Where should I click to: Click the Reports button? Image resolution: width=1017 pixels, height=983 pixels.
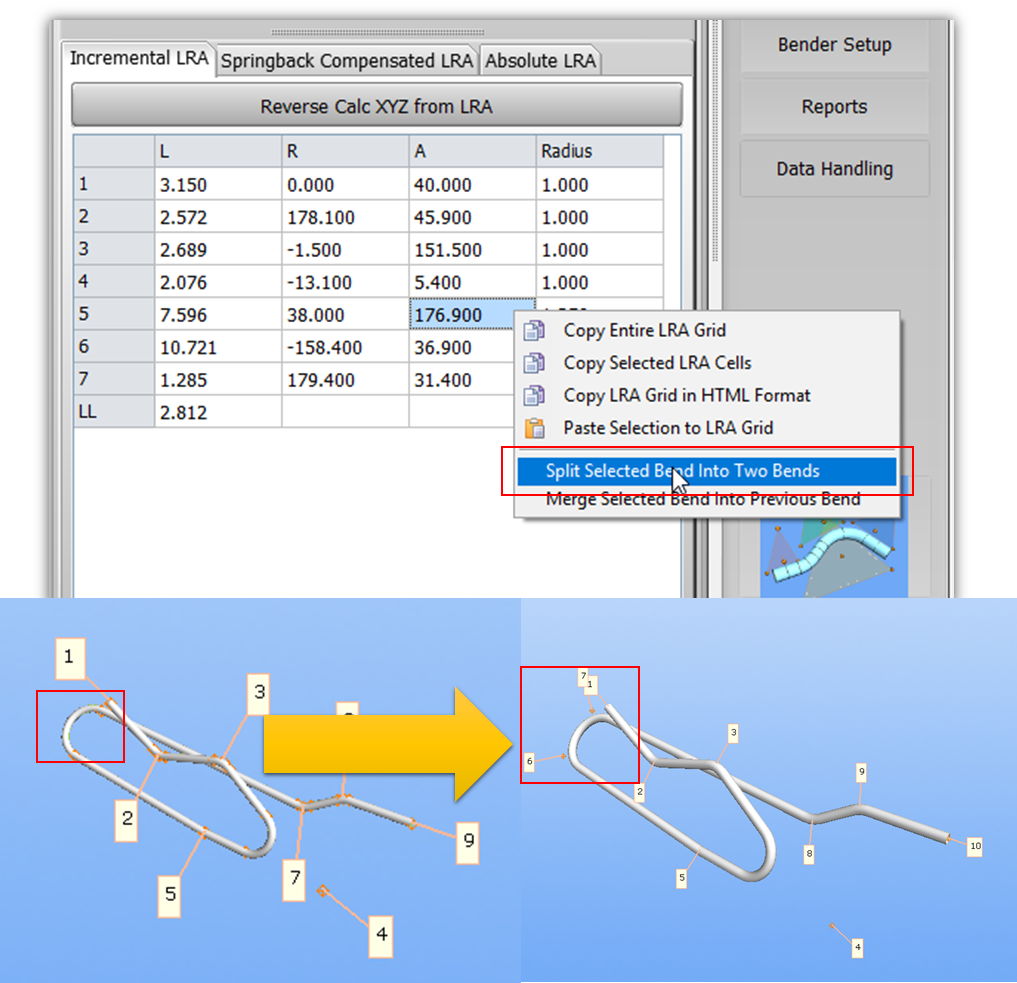click(x=834, y=107)
